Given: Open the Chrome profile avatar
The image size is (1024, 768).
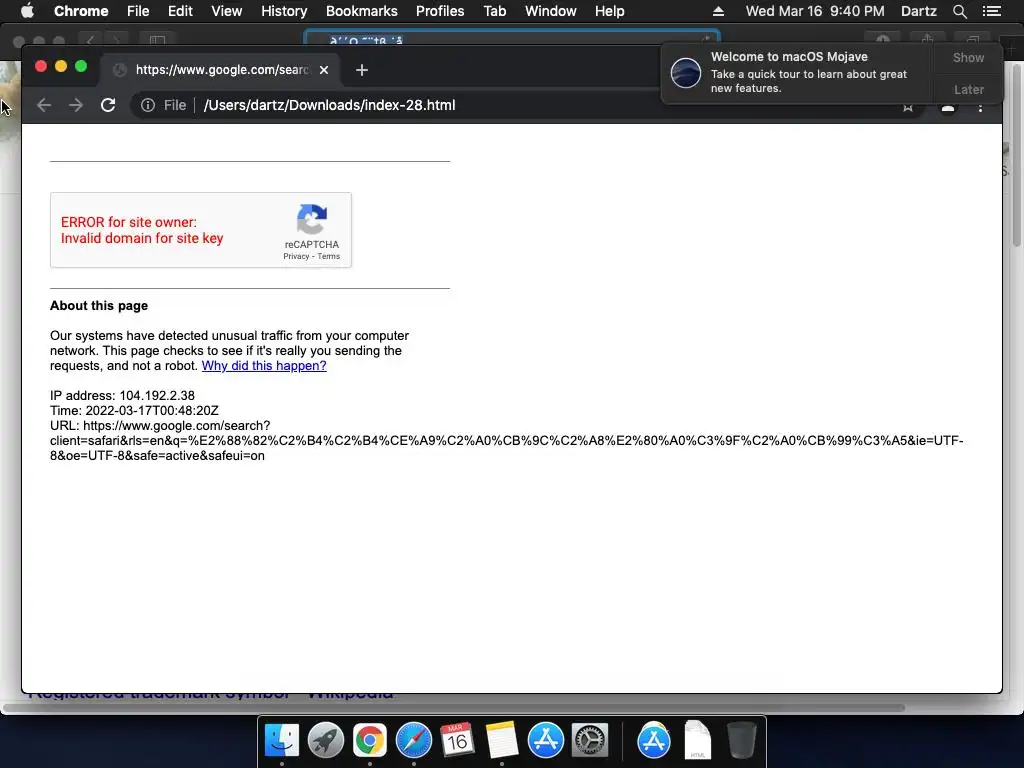Looking at the screenshot, I should click(948, 108).
